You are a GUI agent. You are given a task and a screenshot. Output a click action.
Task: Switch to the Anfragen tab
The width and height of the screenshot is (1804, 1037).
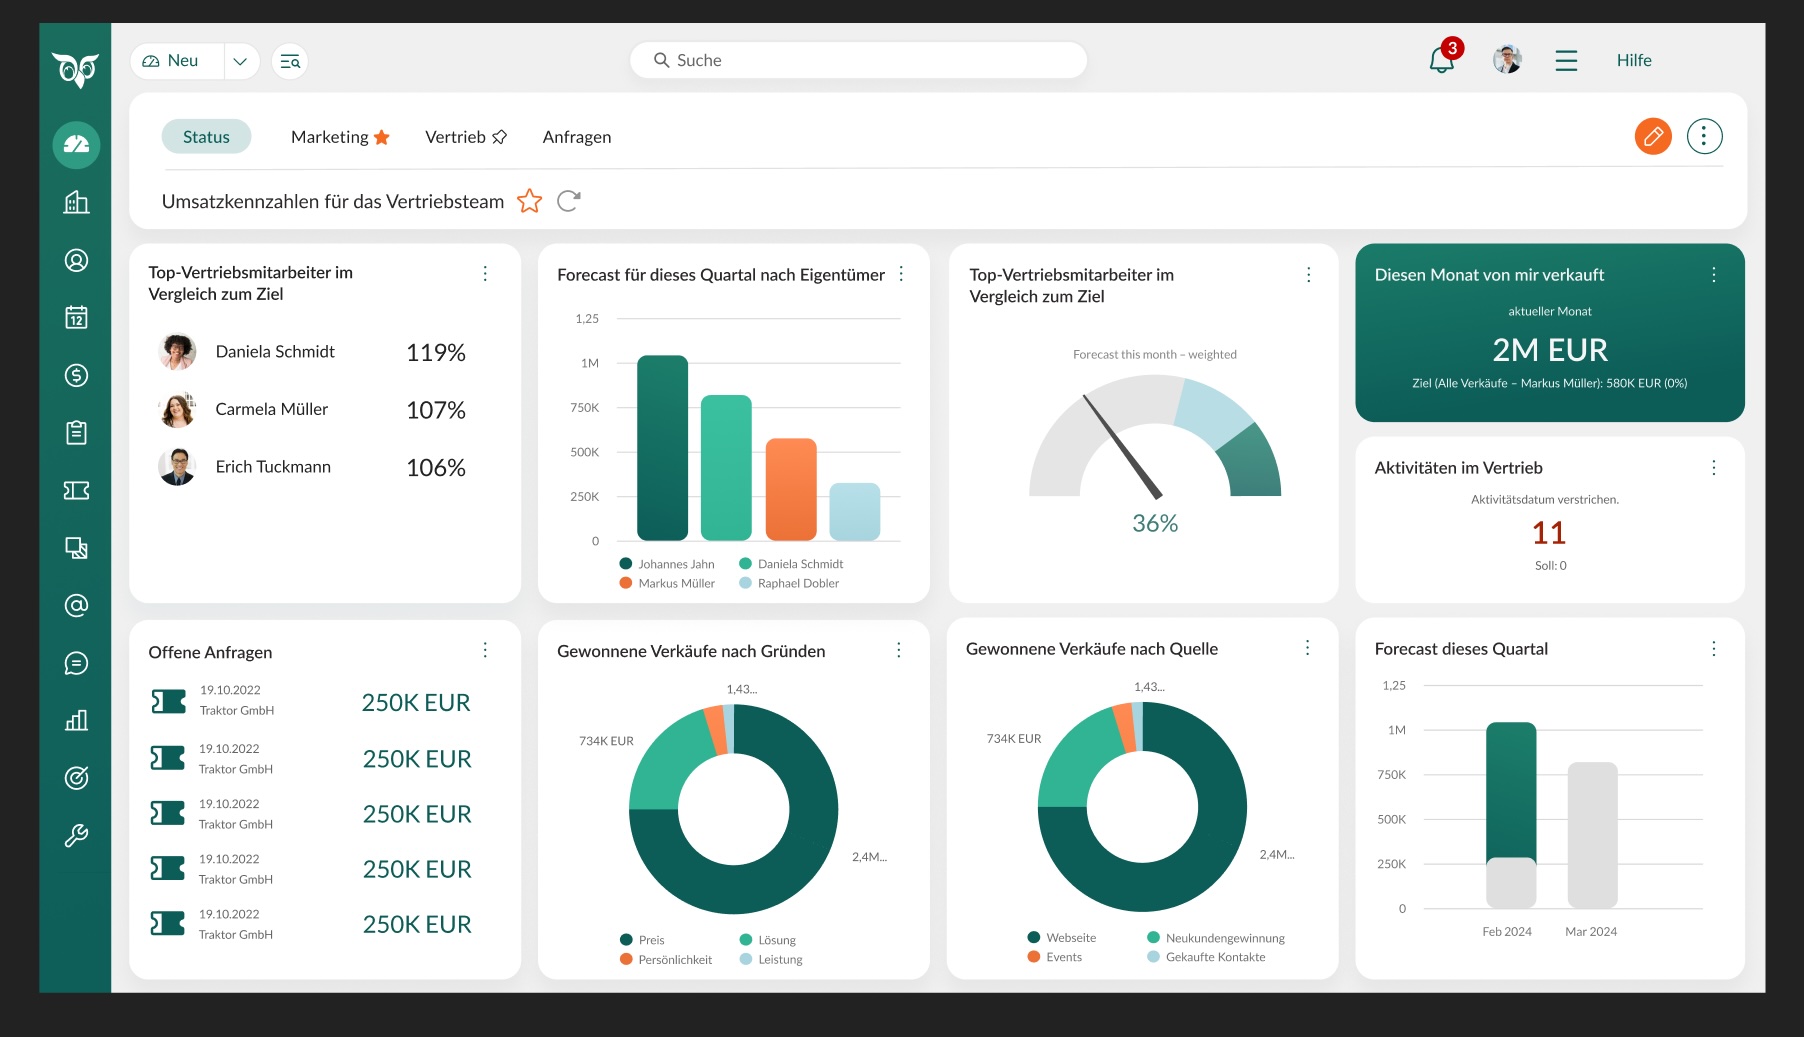coord(577,137)
